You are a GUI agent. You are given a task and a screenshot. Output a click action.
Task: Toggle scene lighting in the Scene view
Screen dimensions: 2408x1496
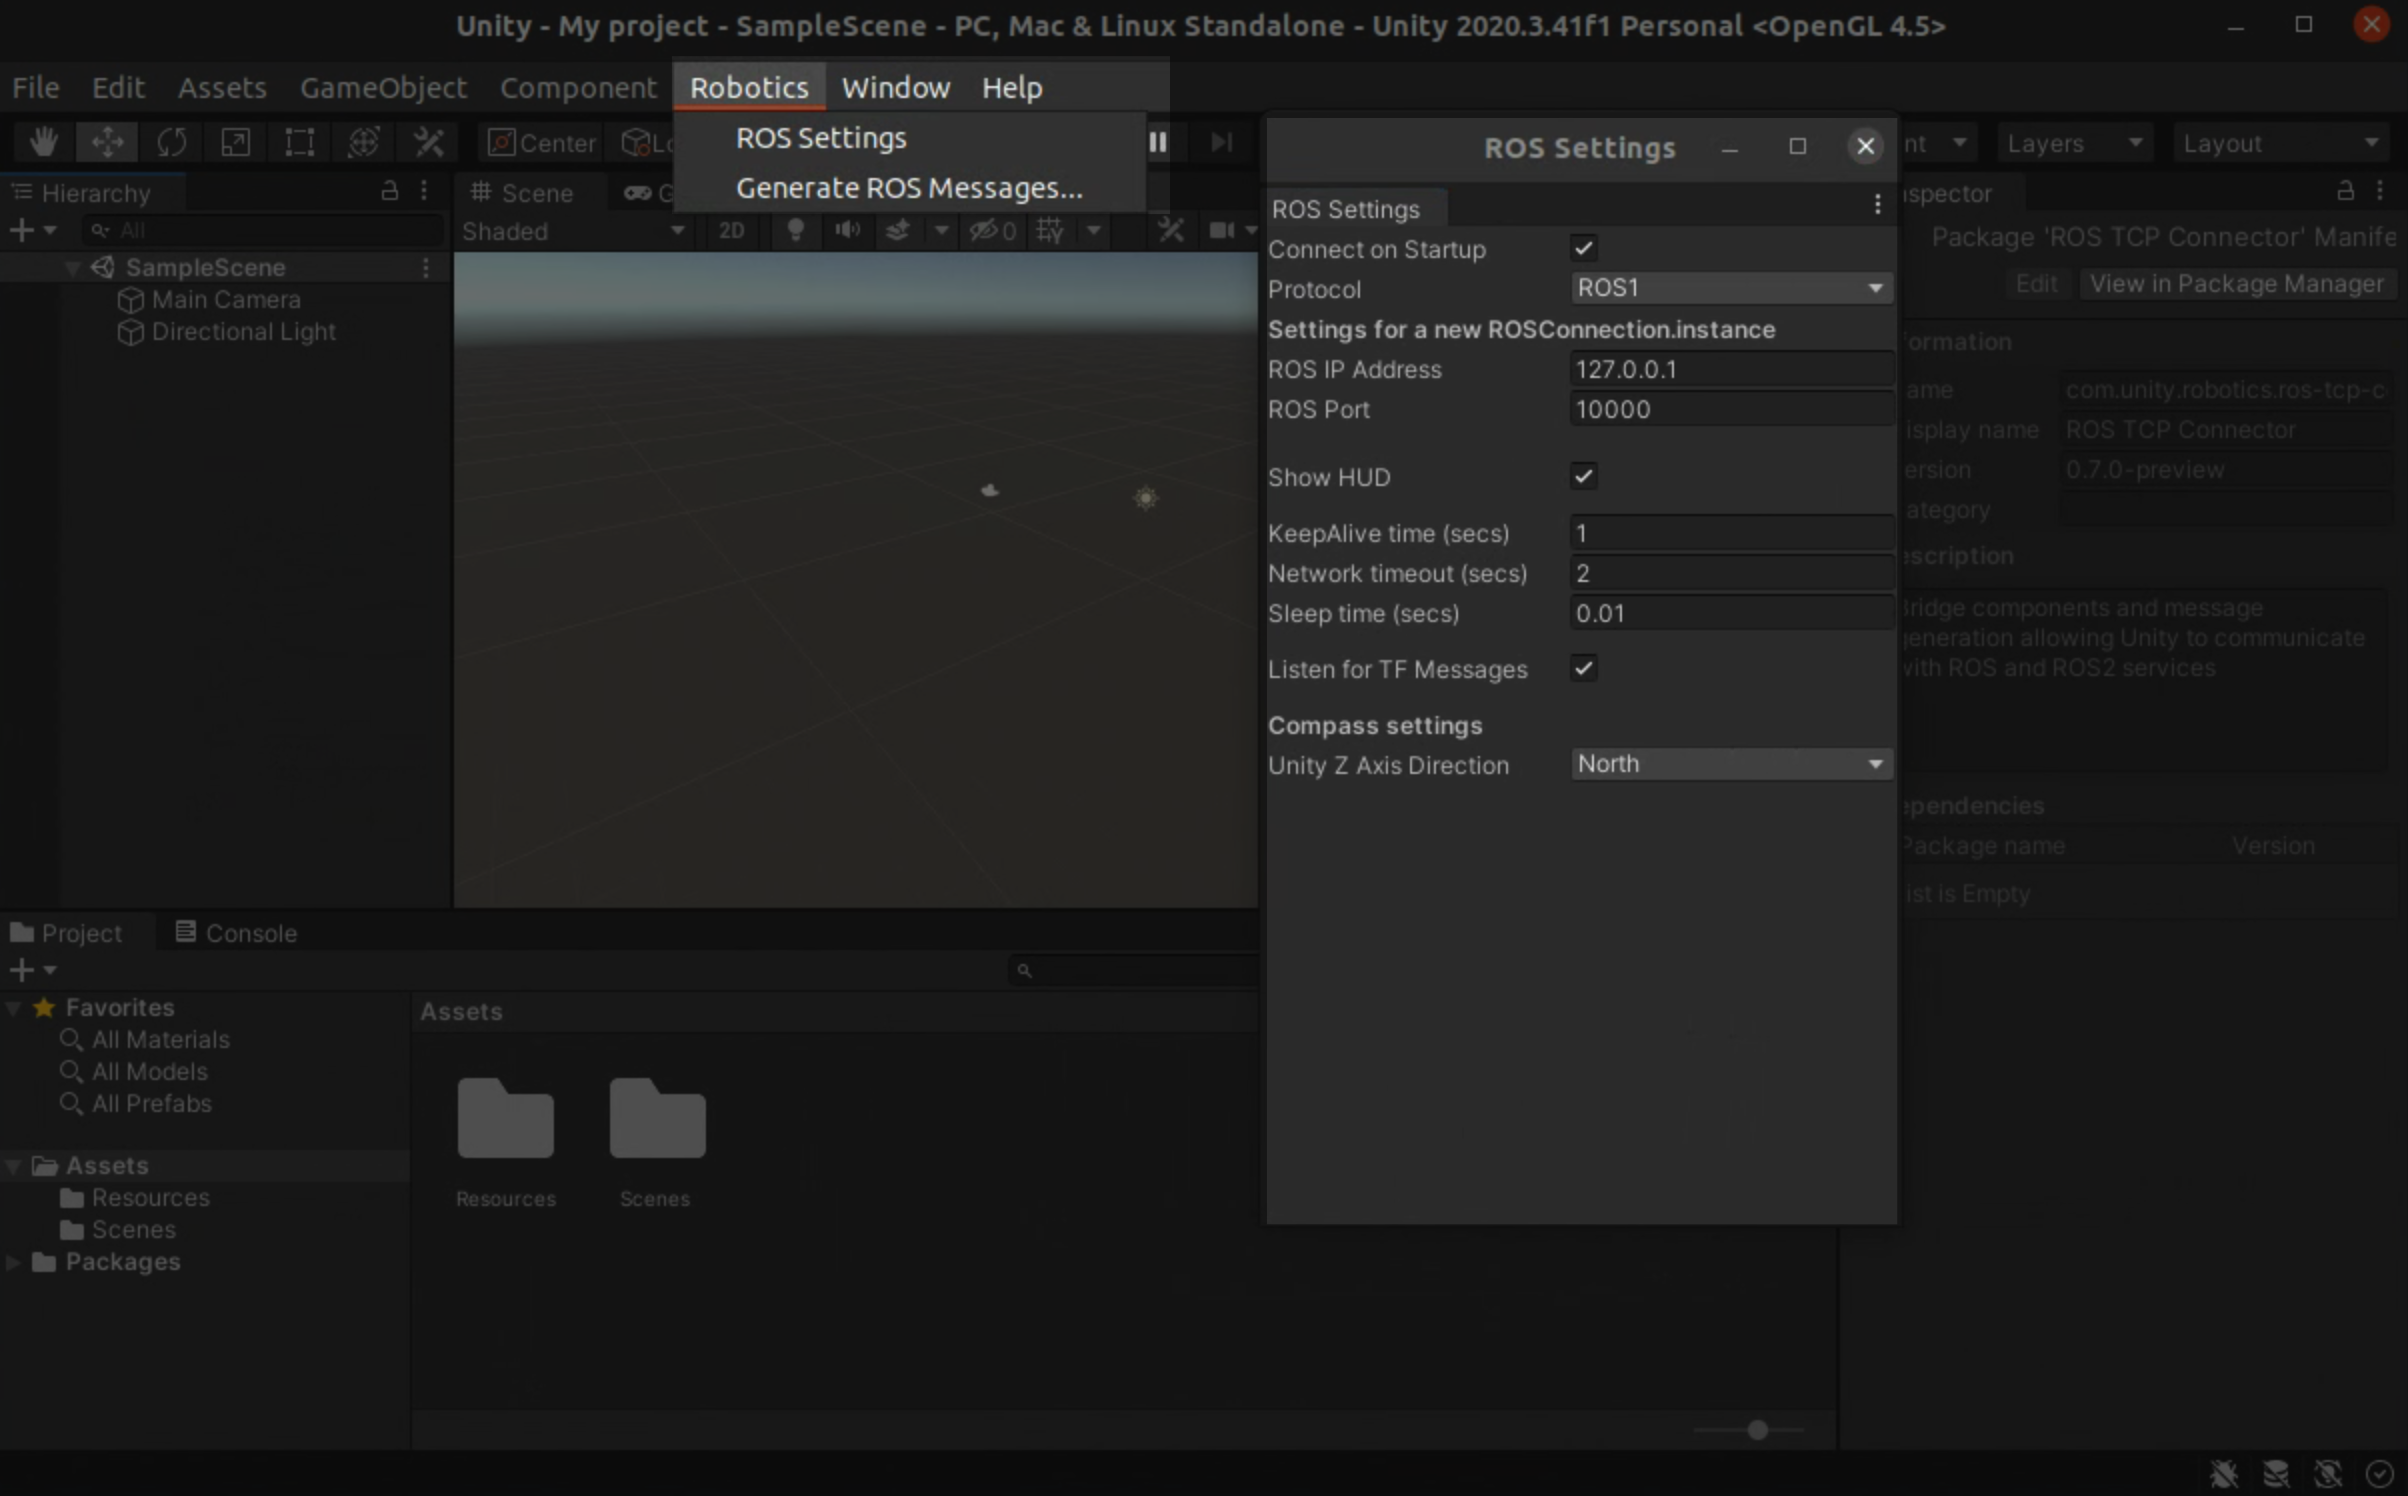(795, 231)
